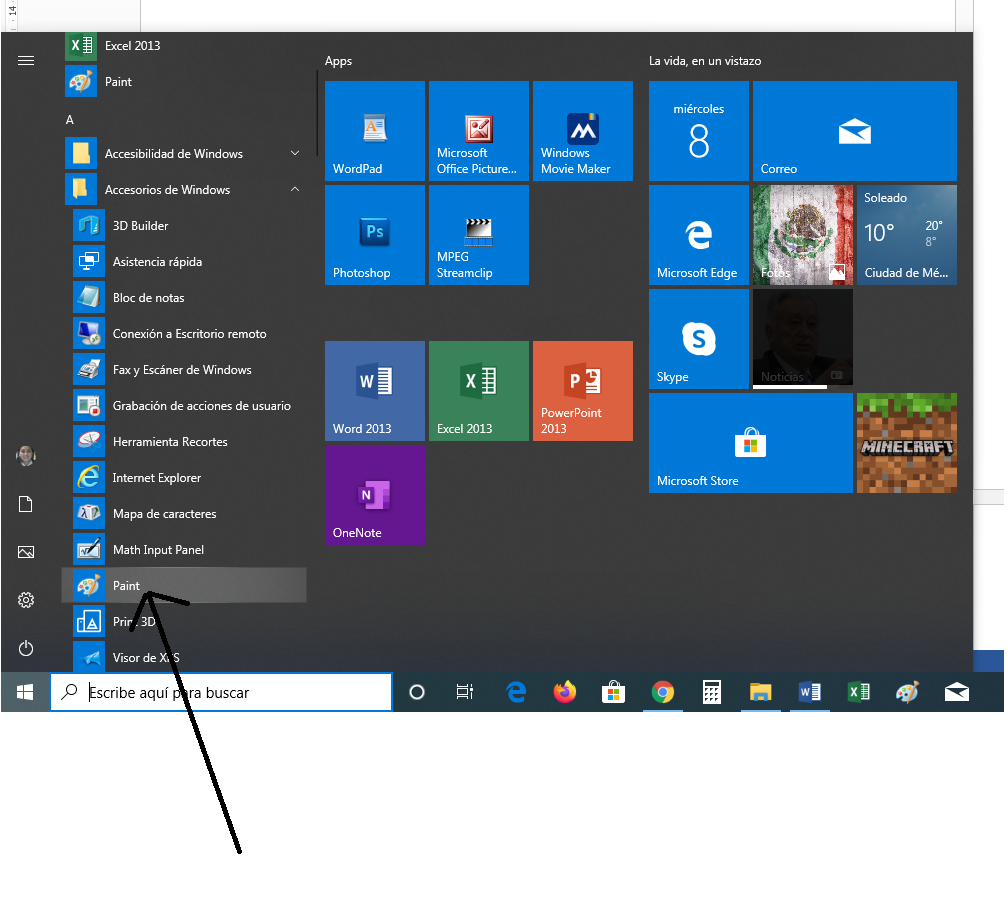Jump to letter A section header
Image resolution: width=1008 pixels, height=906 pixels.
(x=69, y=120)
